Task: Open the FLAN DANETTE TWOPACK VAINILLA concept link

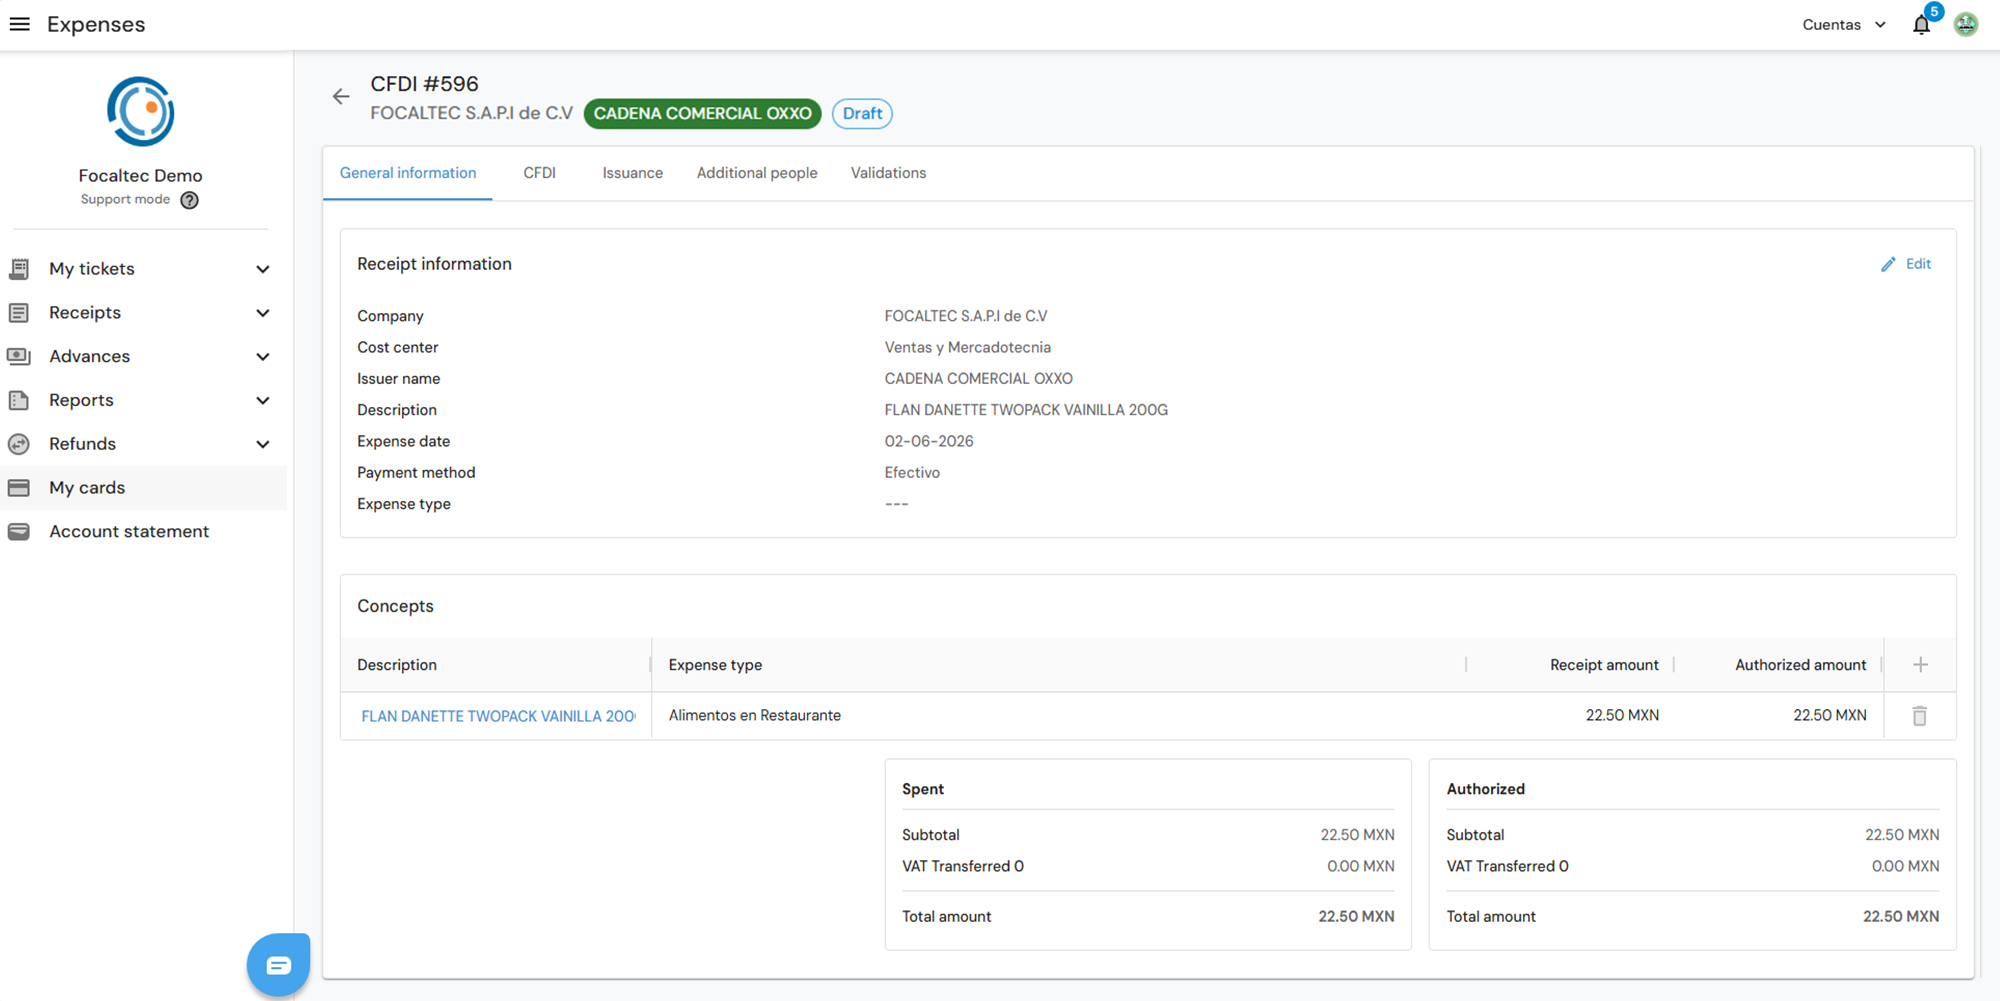Action: click(498, 716)
